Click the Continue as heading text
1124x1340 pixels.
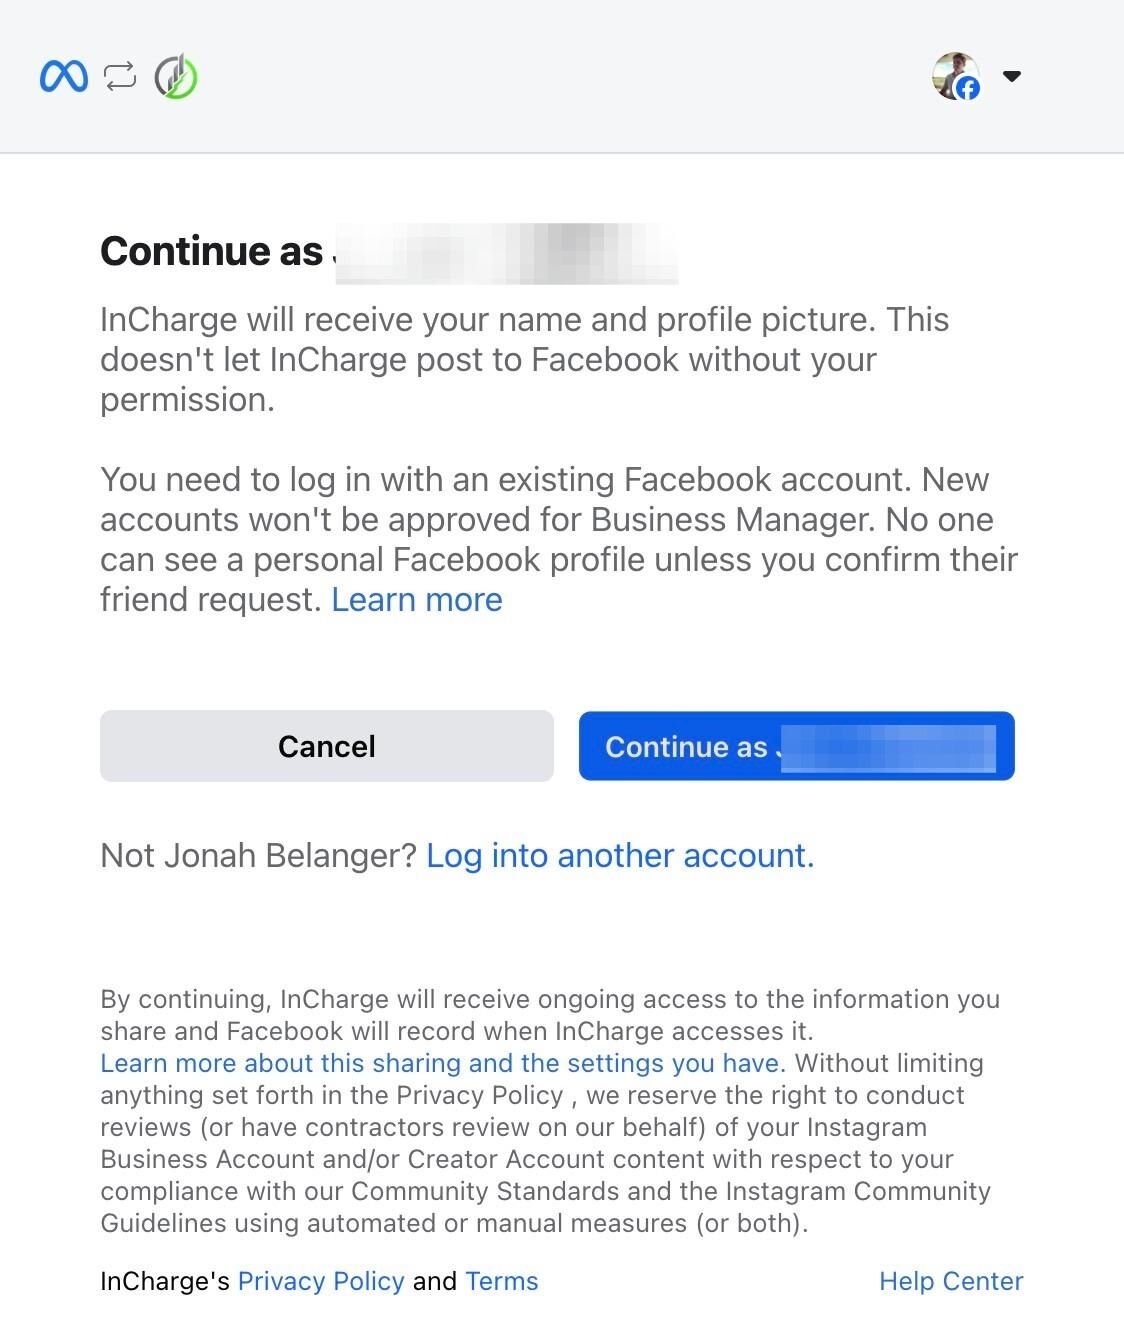212,251
